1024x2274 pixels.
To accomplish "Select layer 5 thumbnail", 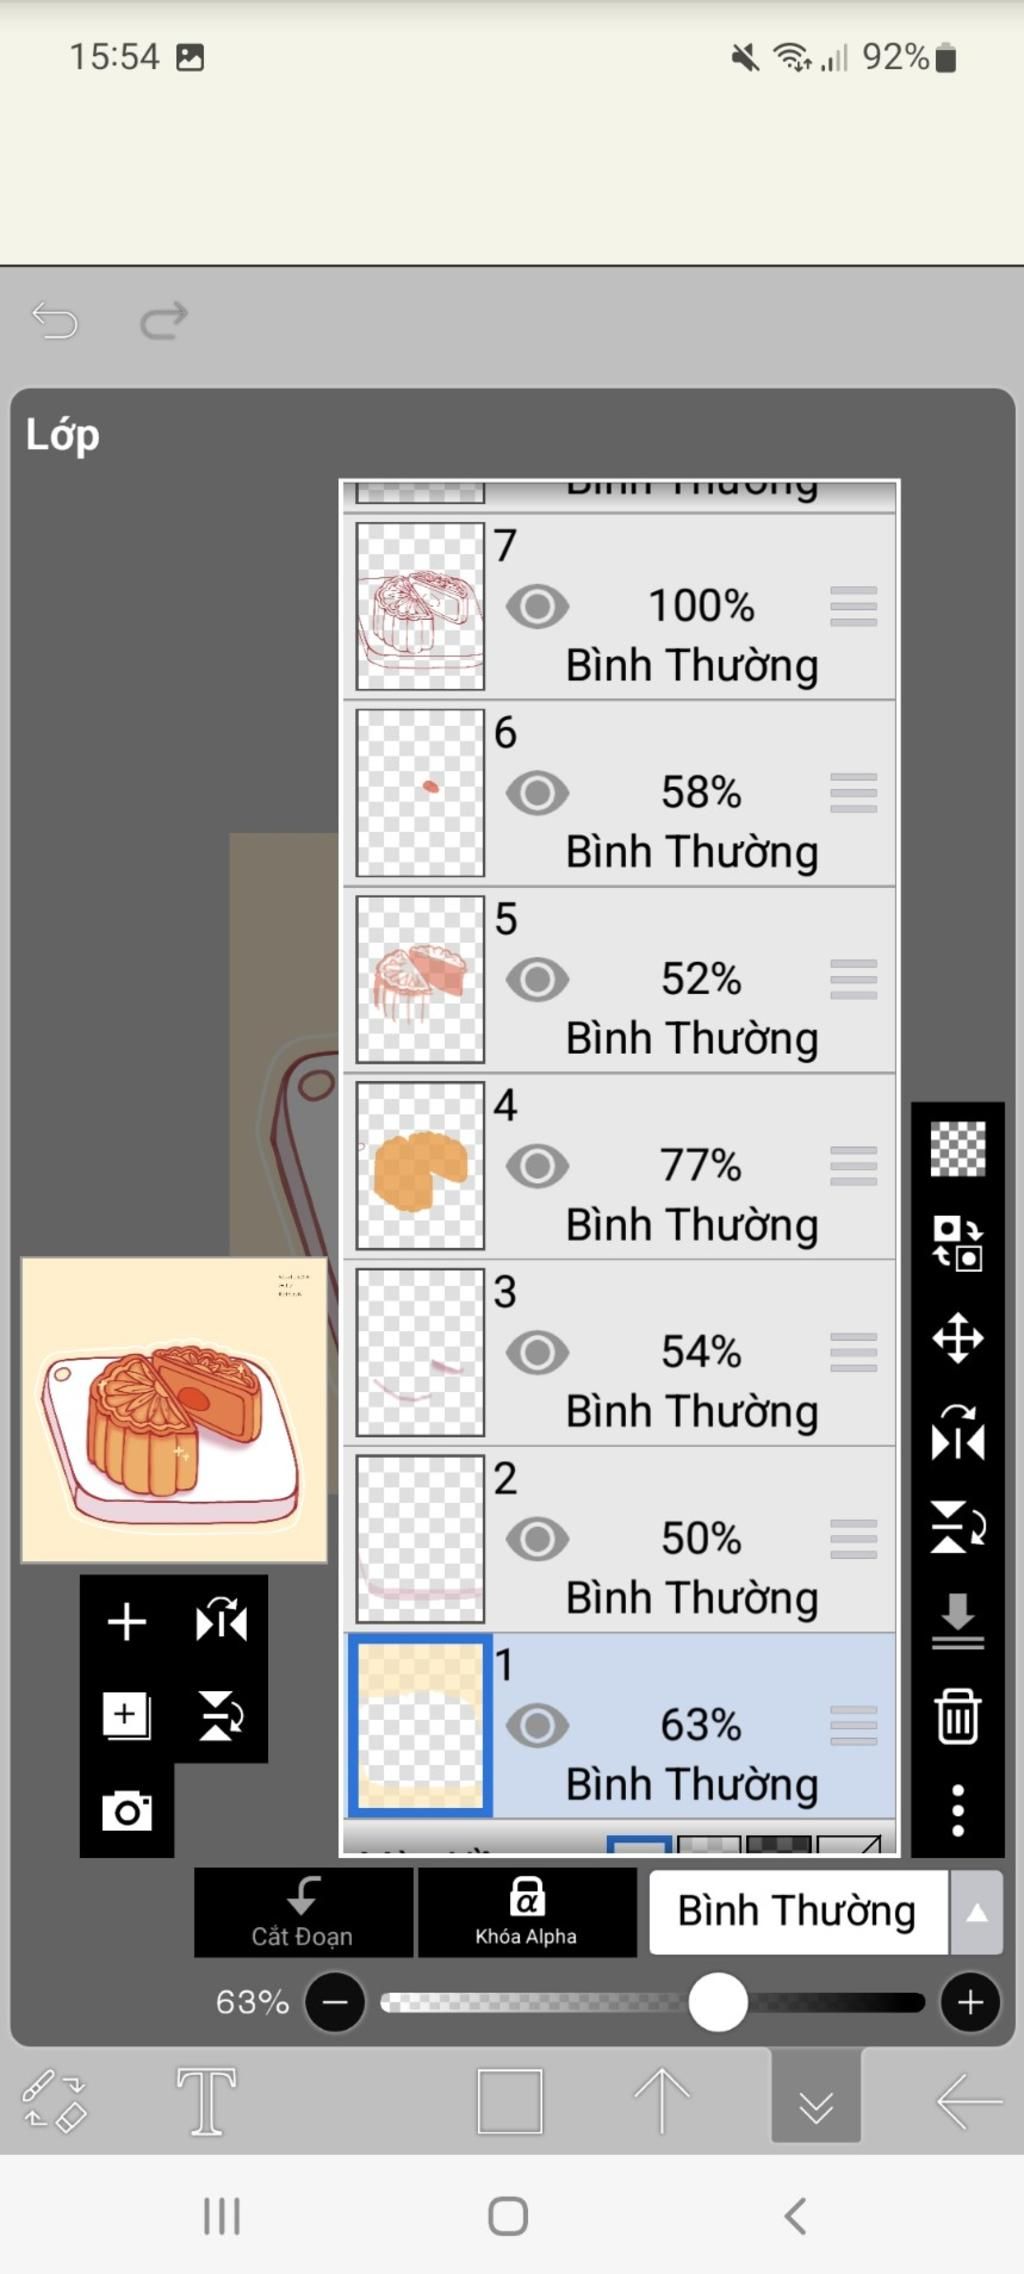I will 420,979.
